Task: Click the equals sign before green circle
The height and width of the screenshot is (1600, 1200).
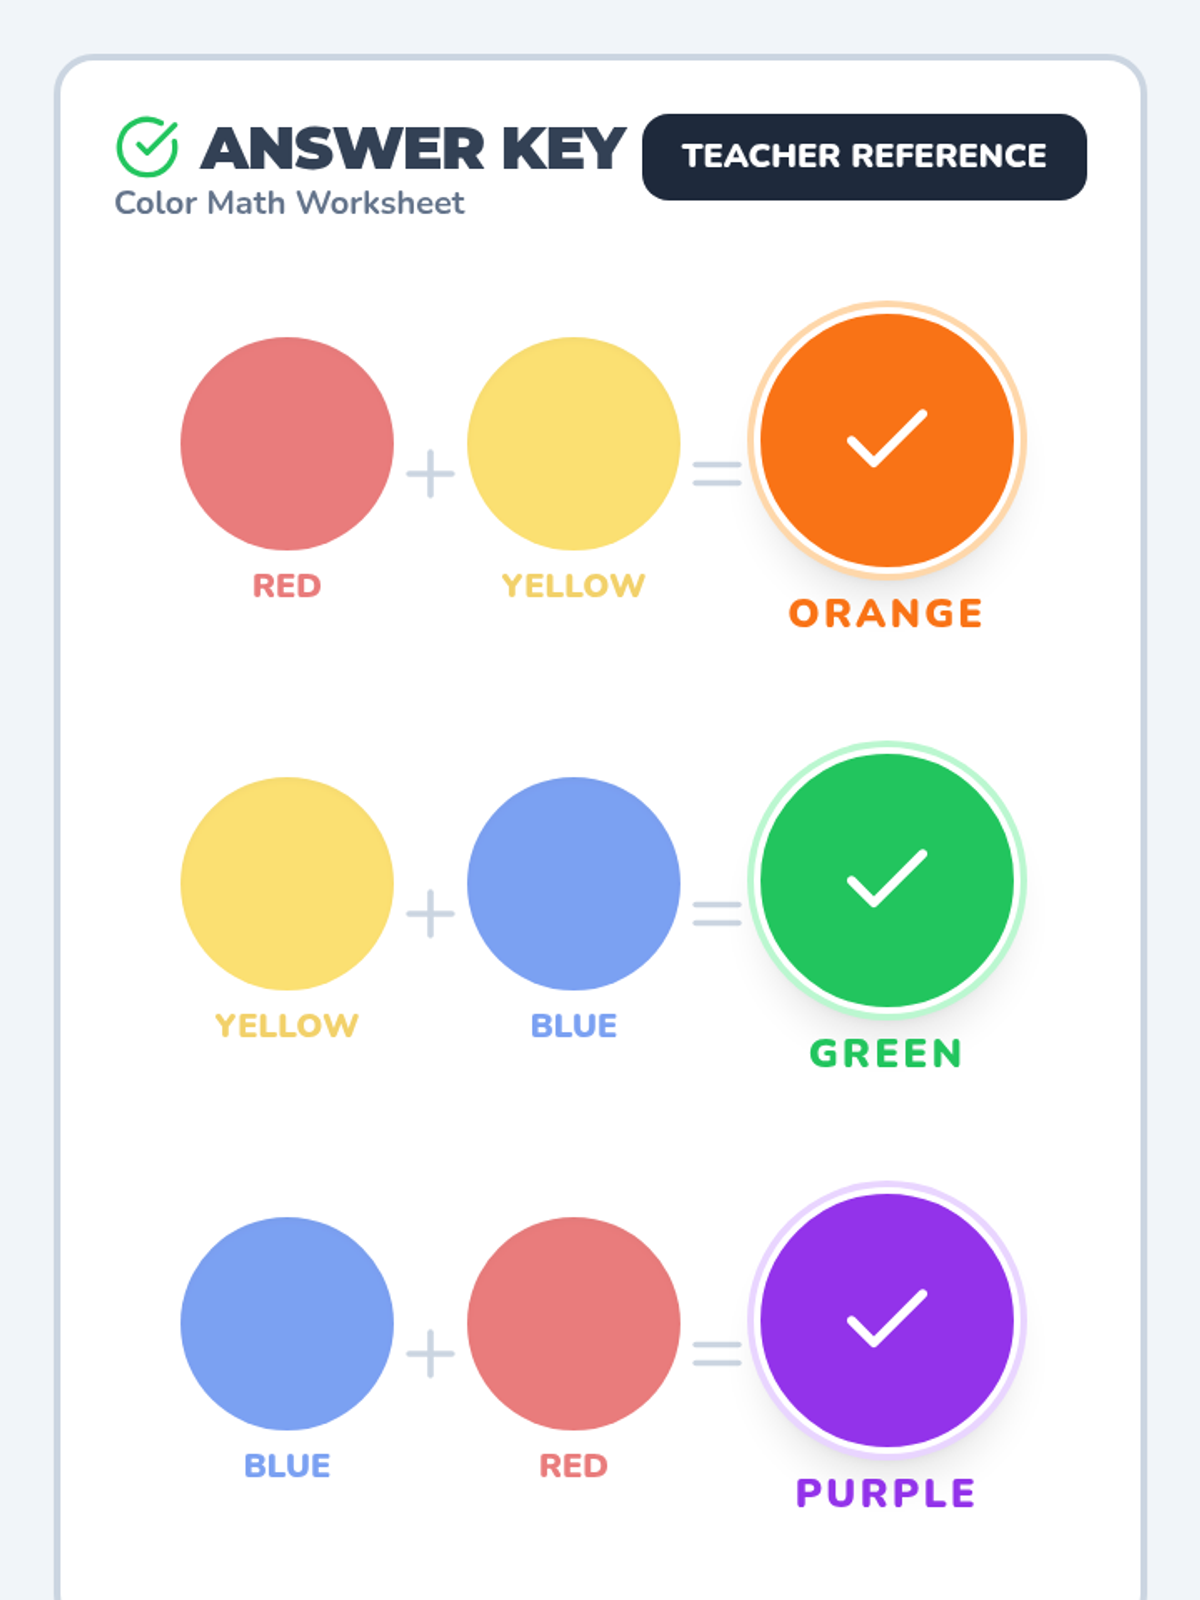Action: [717, 914]
